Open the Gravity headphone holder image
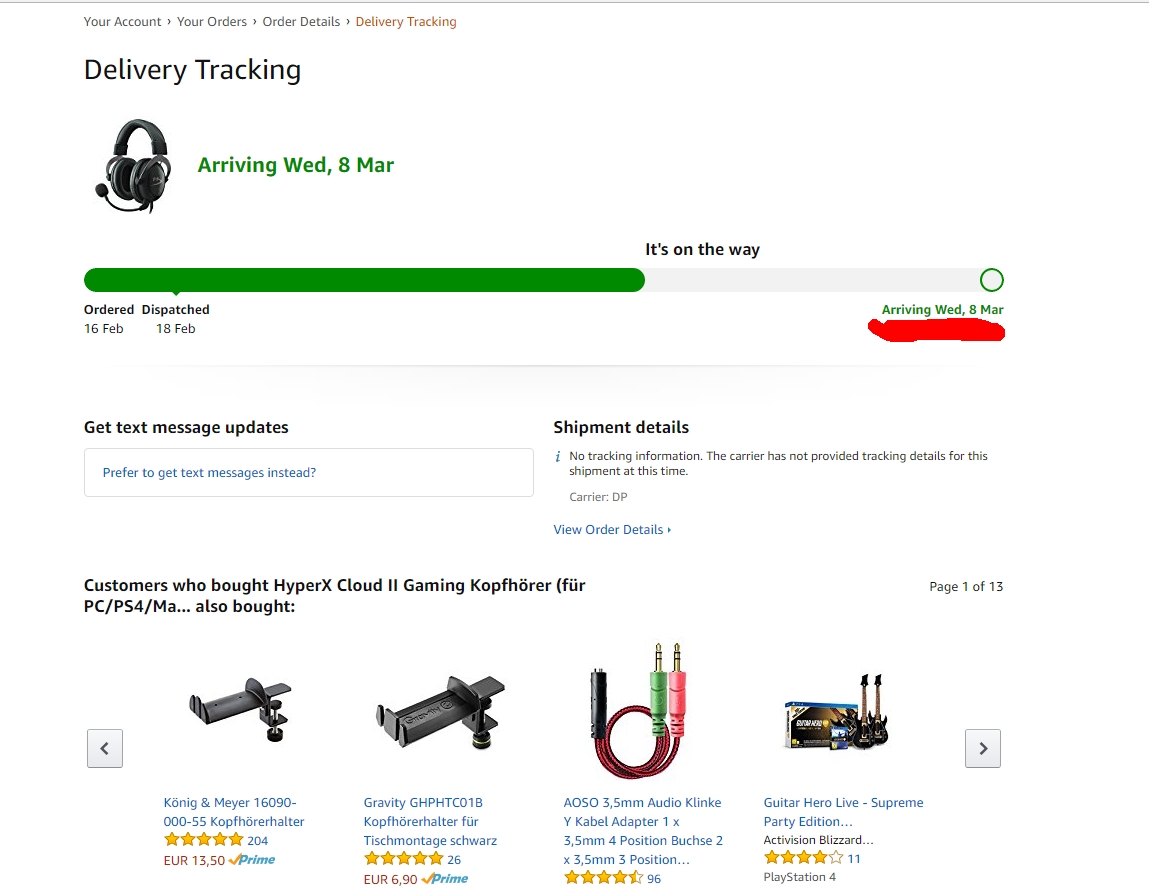This screenshot has width=1149, height=889. [x=440, y=712]
